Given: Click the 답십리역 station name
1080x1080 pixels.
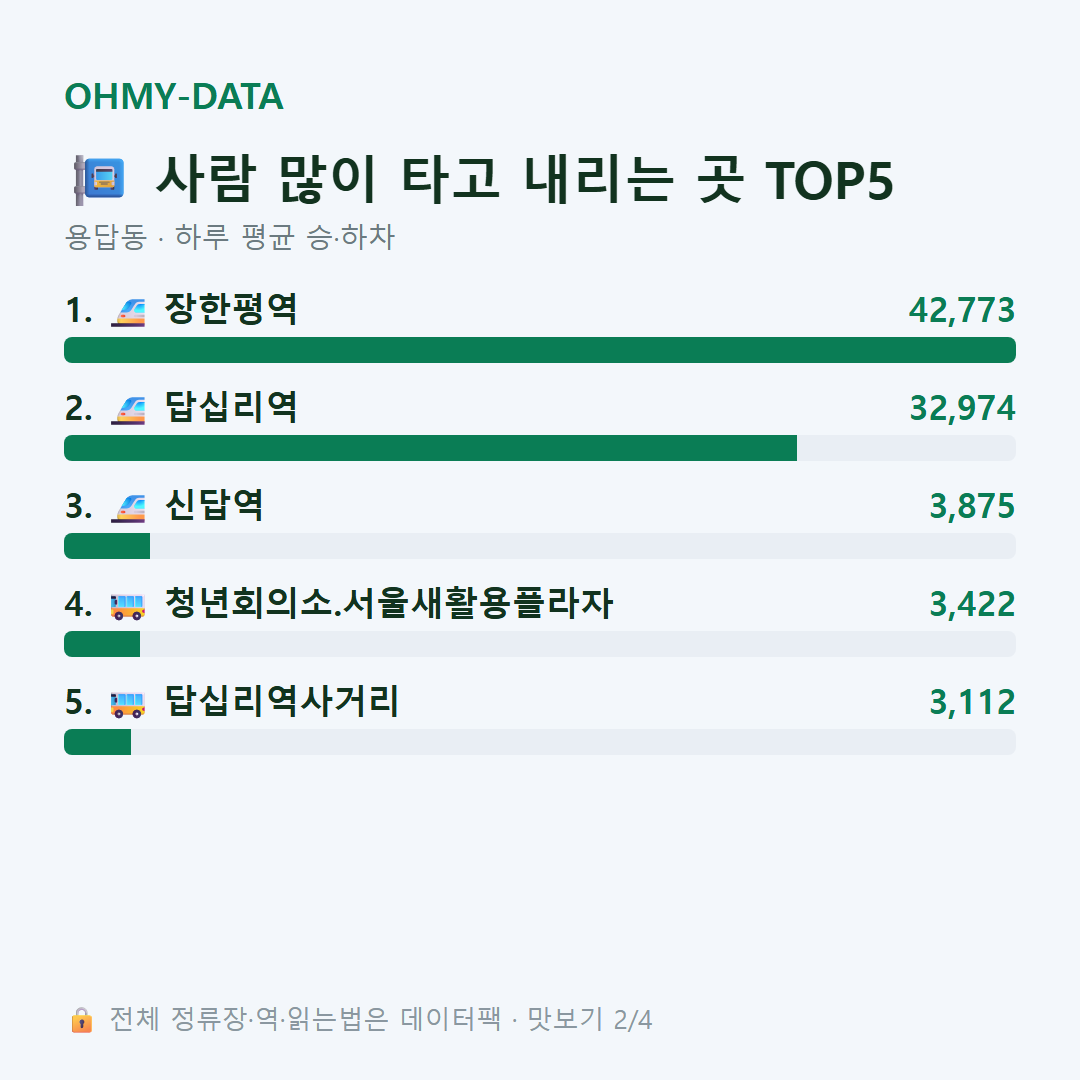Looking at the screenshot, I should [x=231, y=407].
